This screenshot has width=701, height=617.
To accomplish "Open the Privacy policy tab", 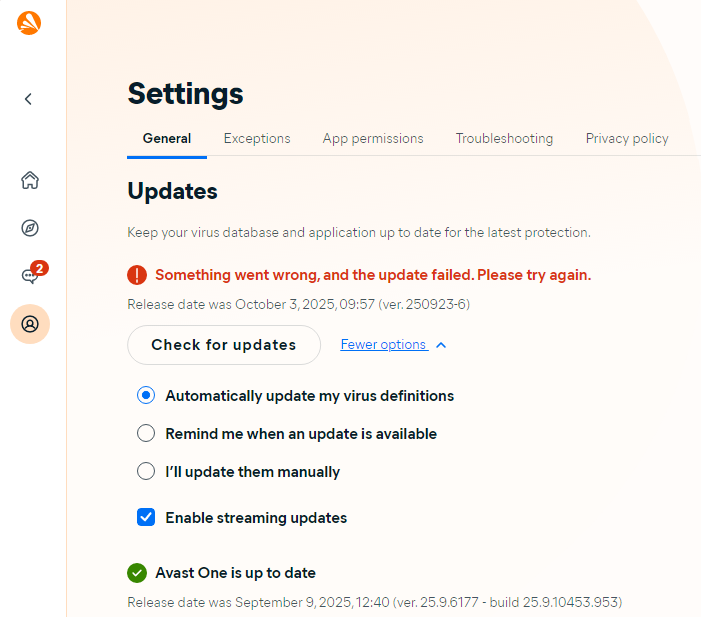I will [627, 139].
